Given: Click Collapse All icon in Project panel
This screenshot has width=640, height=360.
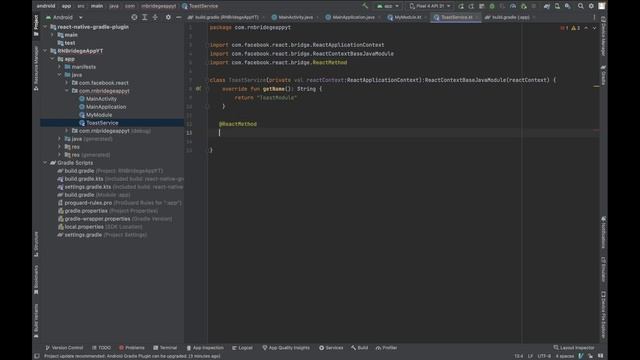Looking at the screenshot, I should click(x=155, y=17).
